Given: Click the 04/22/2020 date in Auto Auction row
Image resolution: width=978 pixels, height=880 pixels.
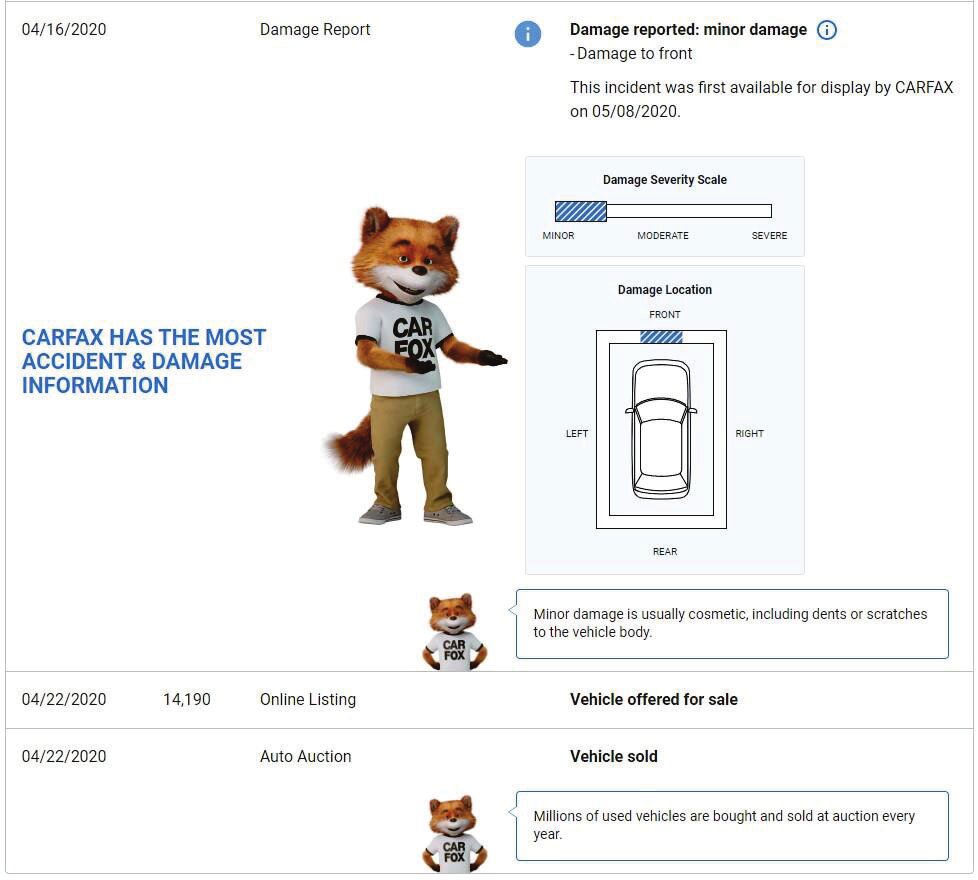Looking at the screenshot, I should (64, 756).
